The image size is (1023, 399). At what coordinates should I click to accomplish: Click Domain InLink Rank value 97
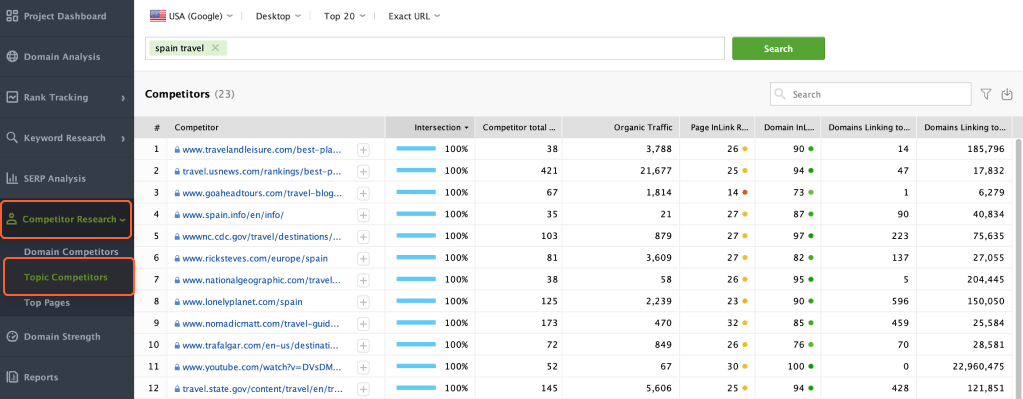pos(798,236)
